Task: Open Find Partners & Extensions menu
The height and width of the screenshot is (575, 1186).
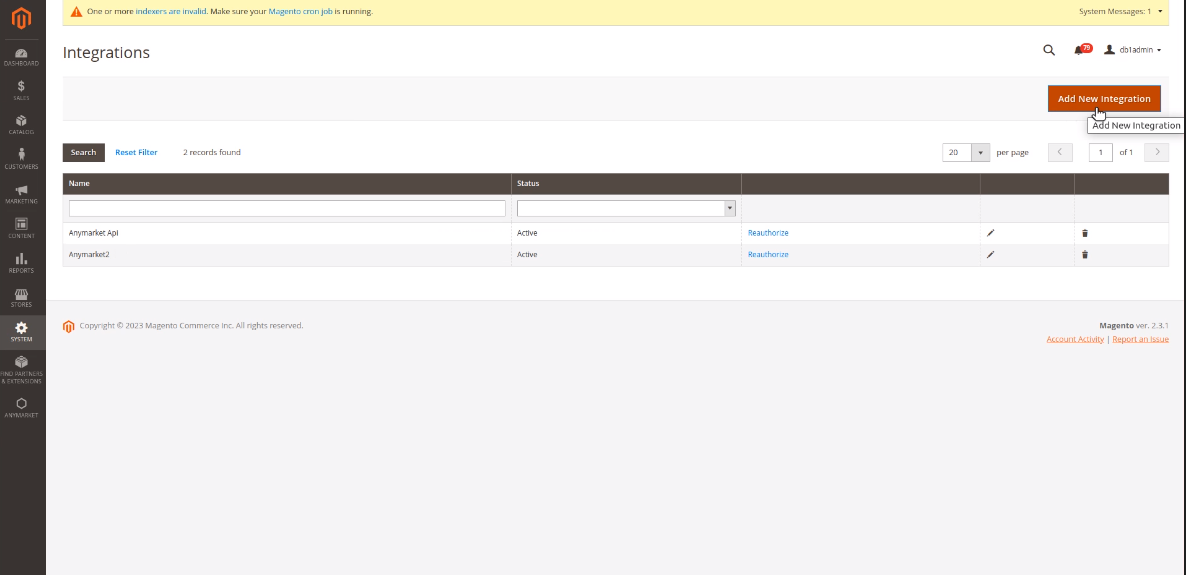Action: coord(21,369)
